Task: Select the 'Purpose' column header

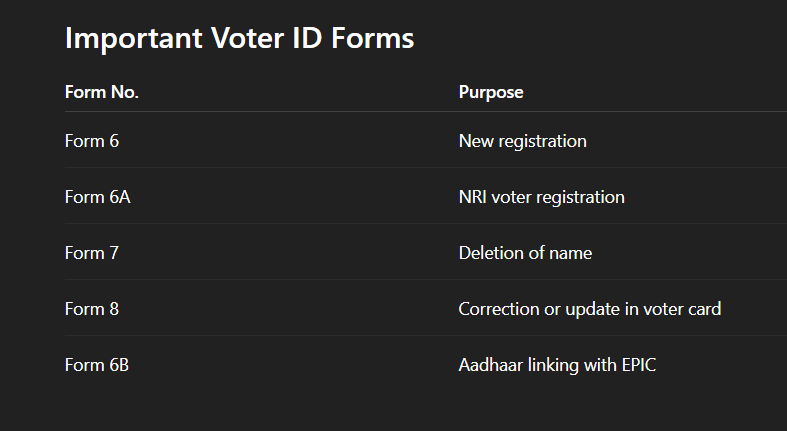Action: point(491,93)
